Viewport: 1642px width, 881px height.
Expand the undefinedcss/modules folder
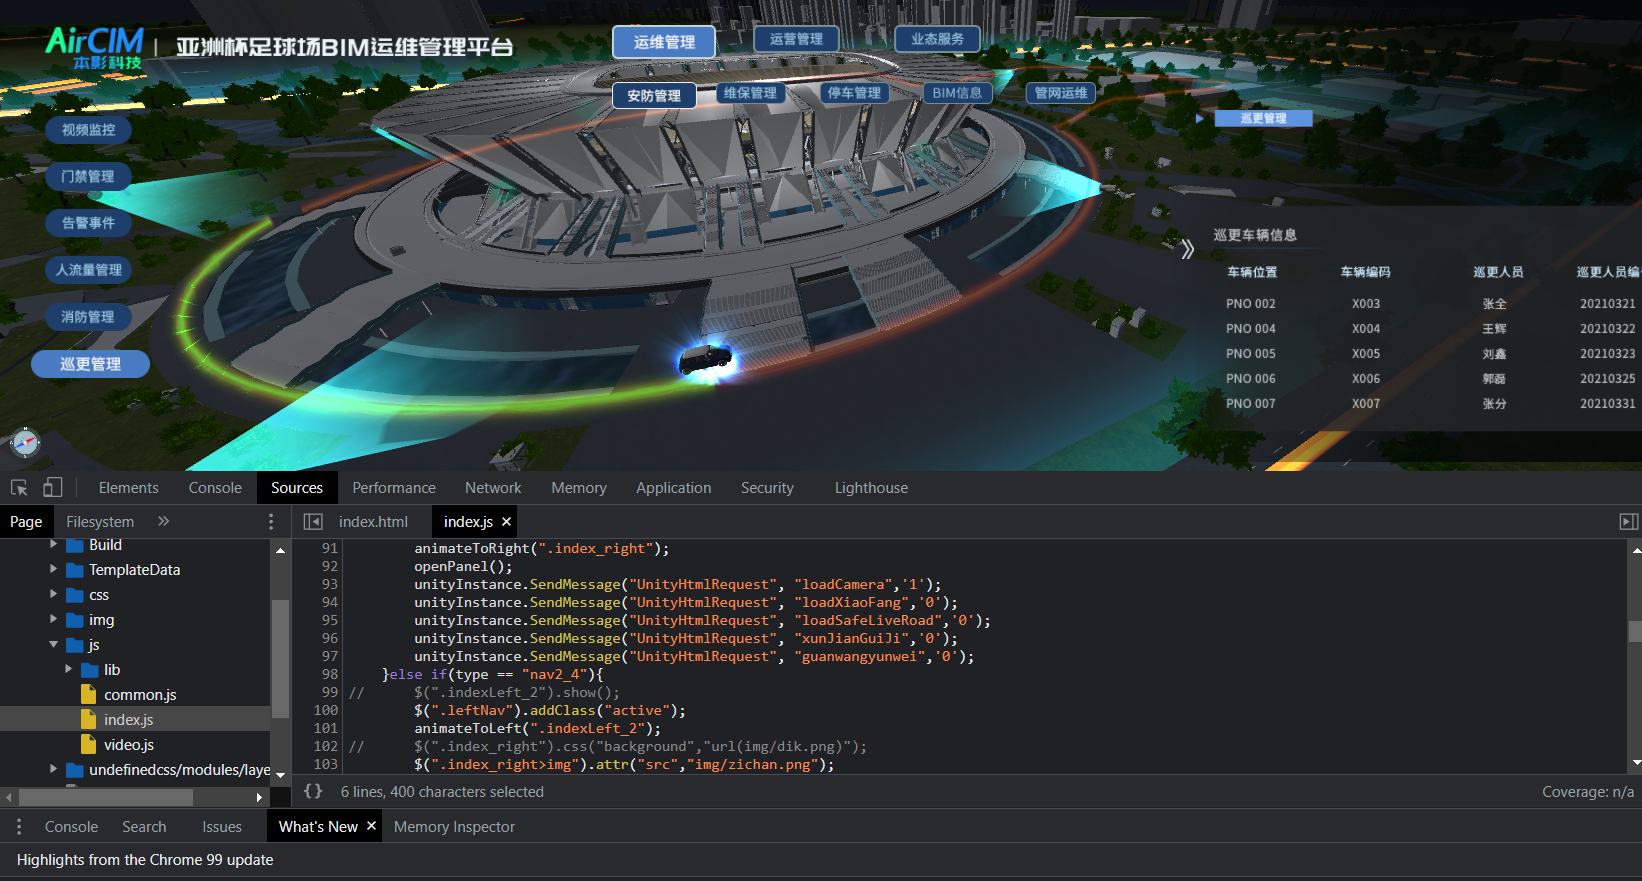[53, 770]
